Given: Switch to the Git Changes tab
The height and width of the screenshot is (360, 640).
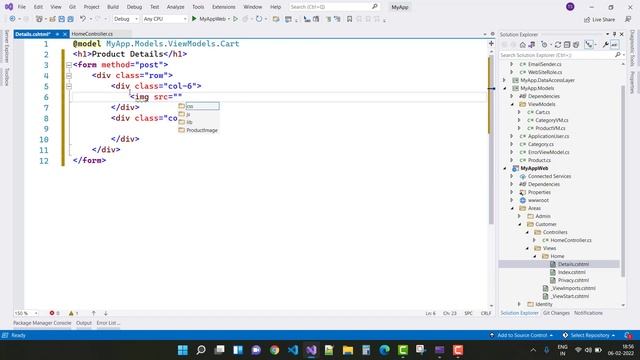Looking at the screenshot, I should click(556, 313).
